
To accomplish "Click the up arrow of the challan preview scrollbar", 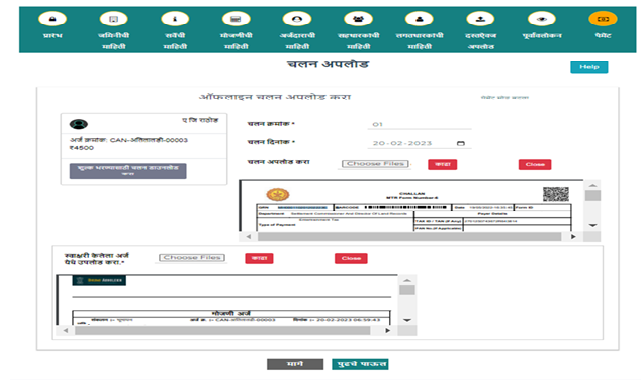I will [593, 185].
